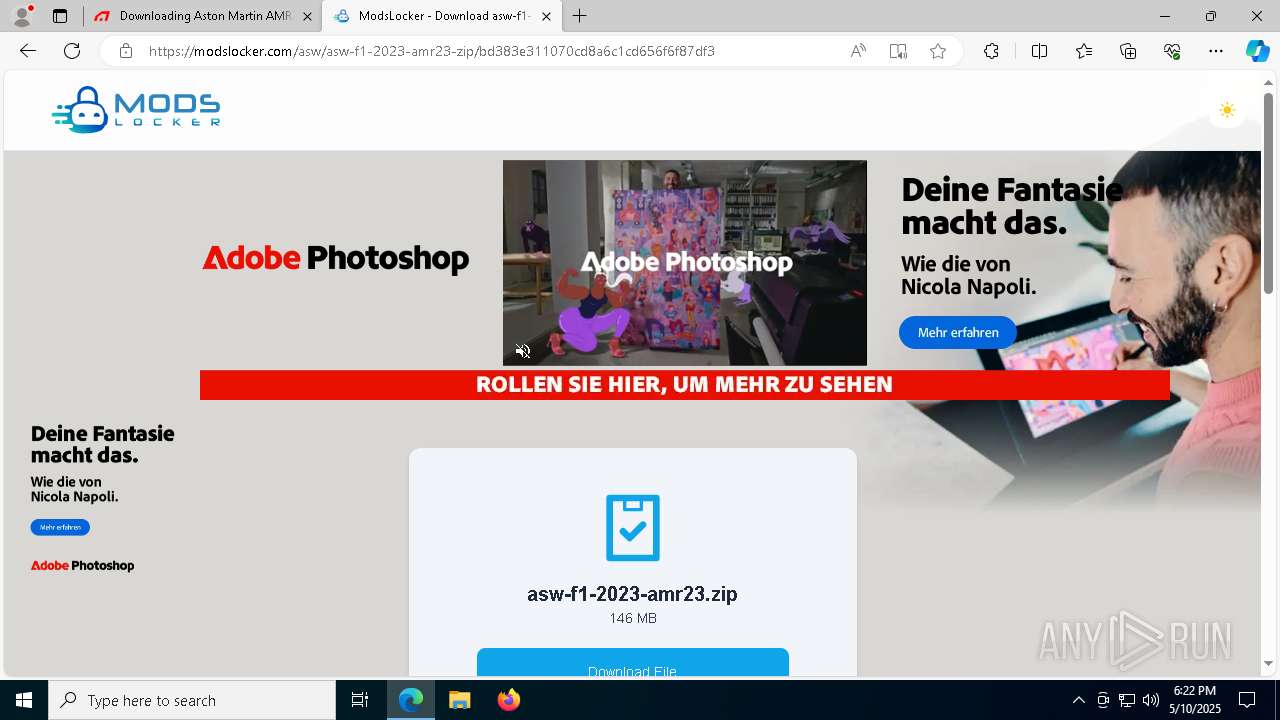
Task: Click the red ROLLEN SIE HIER banner
Action: point(685,385)
